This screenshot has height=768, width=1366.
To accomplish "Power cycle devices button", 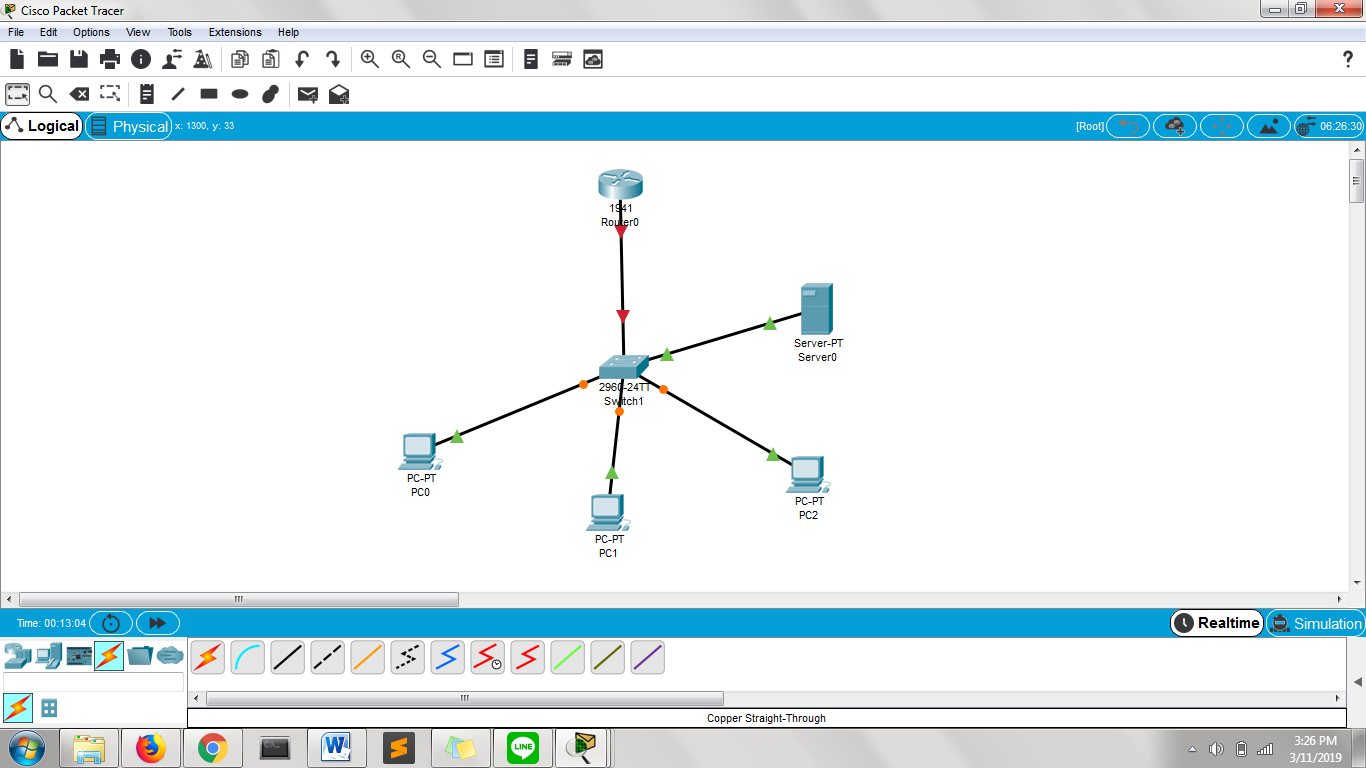I will (x=111, y=623).
